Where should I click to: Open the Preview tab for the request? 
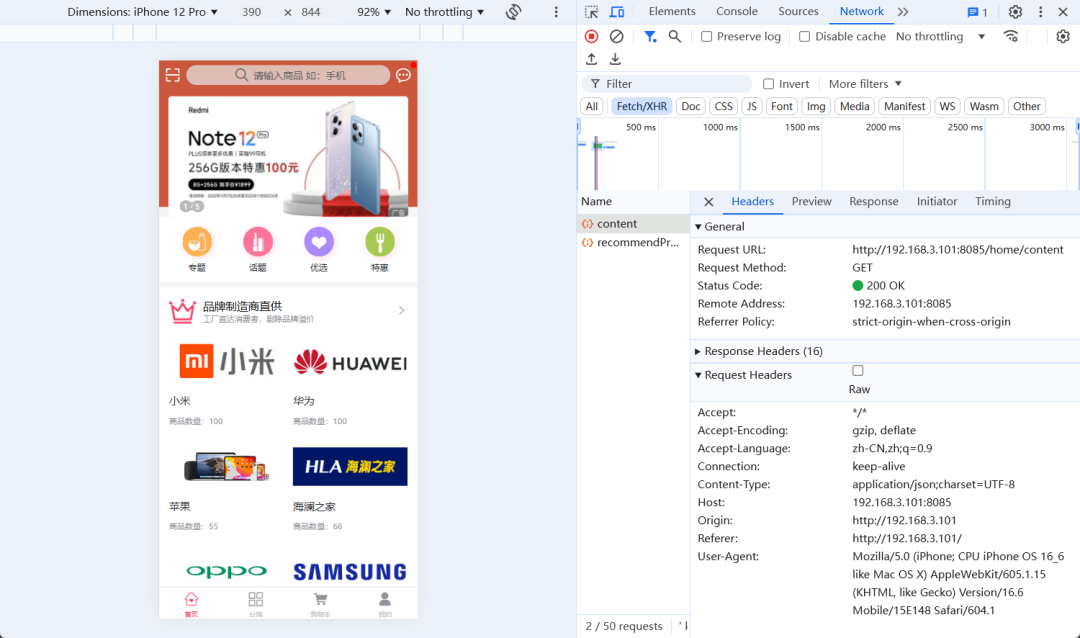(811, 201)
